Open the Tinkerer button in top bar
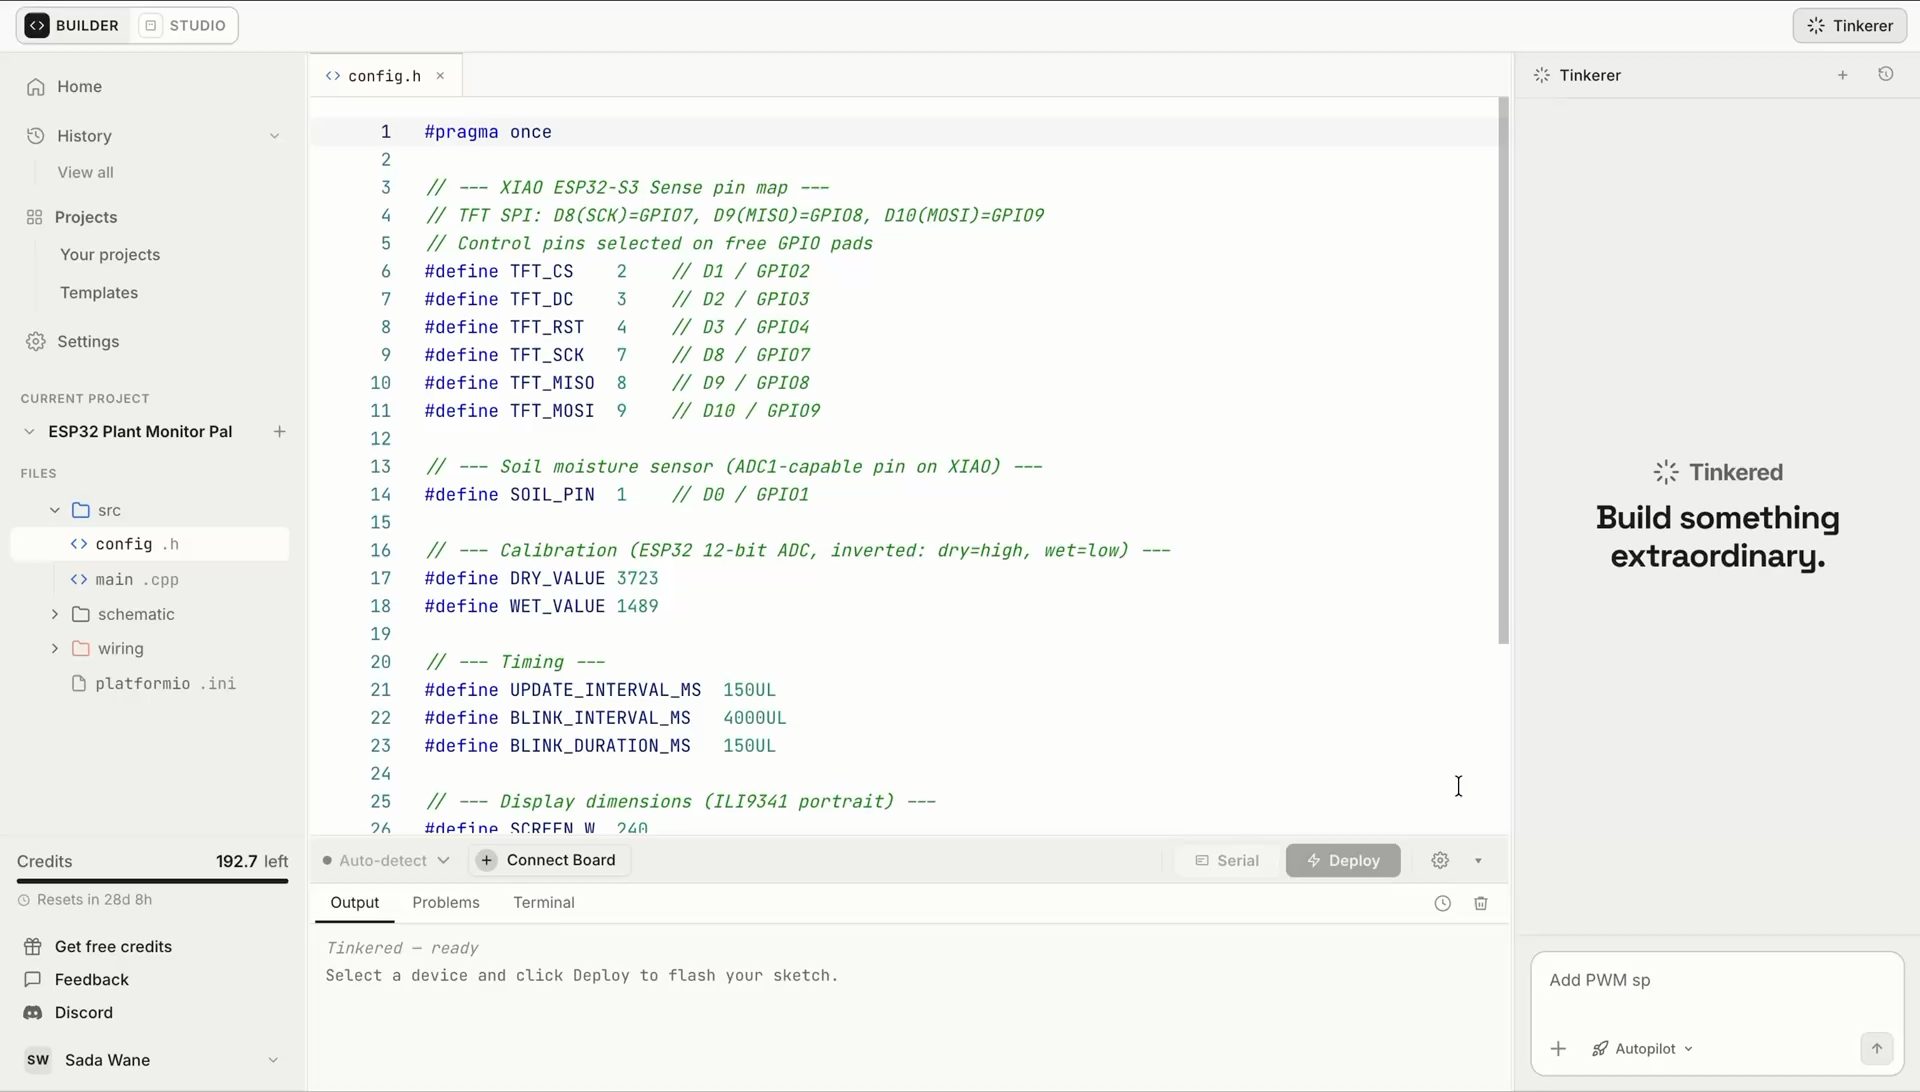This screenshot has height=1092, width=1920. point(1849,26)
